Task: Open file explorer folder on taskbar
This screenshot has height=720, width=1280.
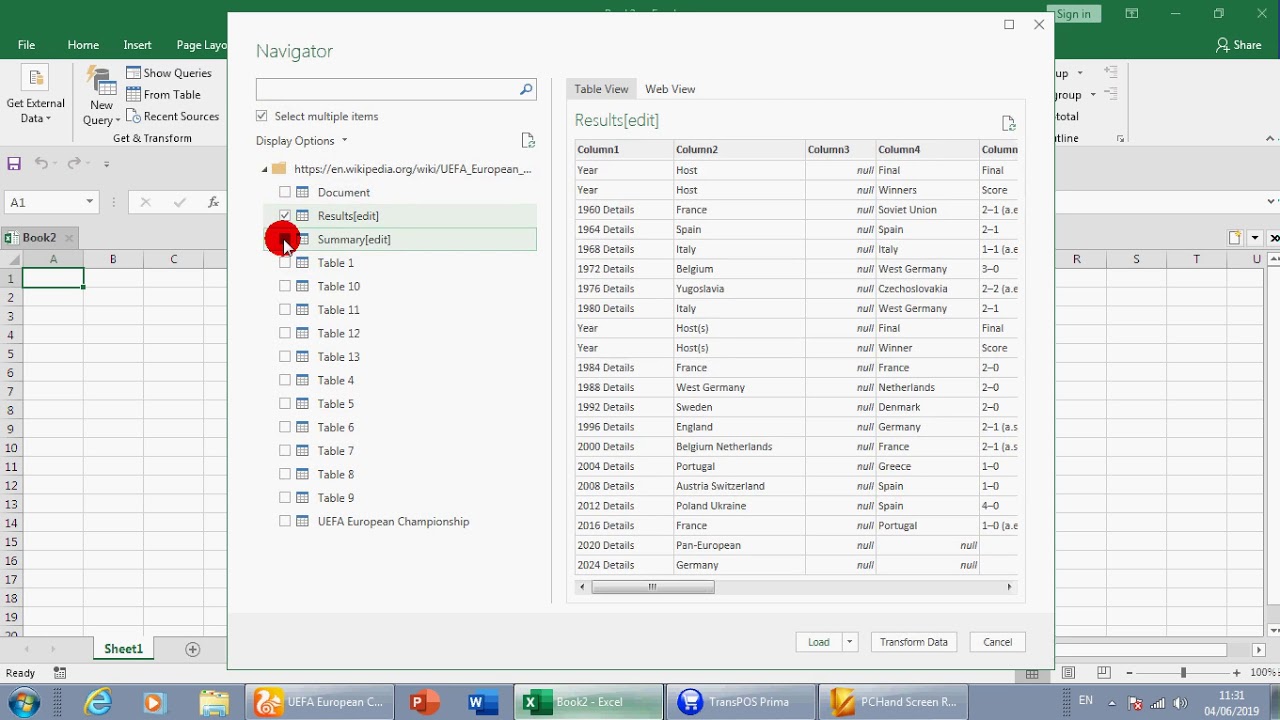Action: tap(213, 702)
